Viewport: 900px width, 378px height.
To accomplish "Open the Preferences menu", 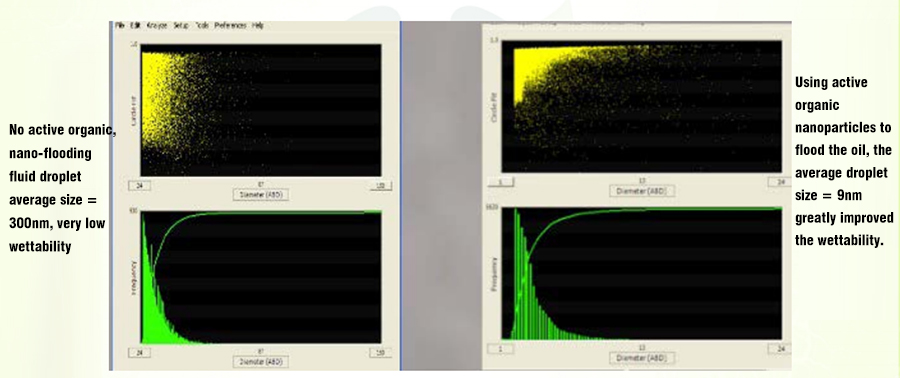I will (231, 26).
